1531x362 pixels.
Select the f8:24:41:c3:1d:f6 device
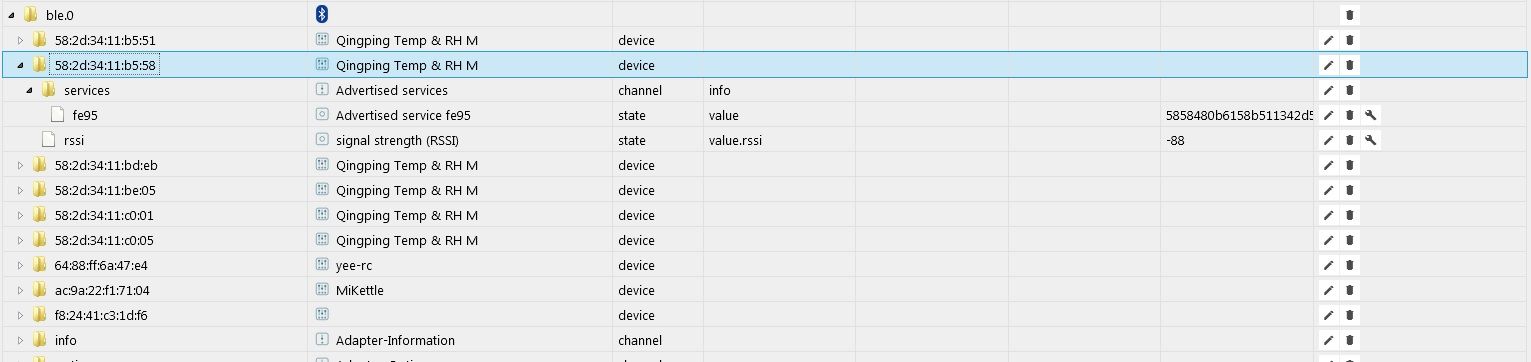(765, 315)
